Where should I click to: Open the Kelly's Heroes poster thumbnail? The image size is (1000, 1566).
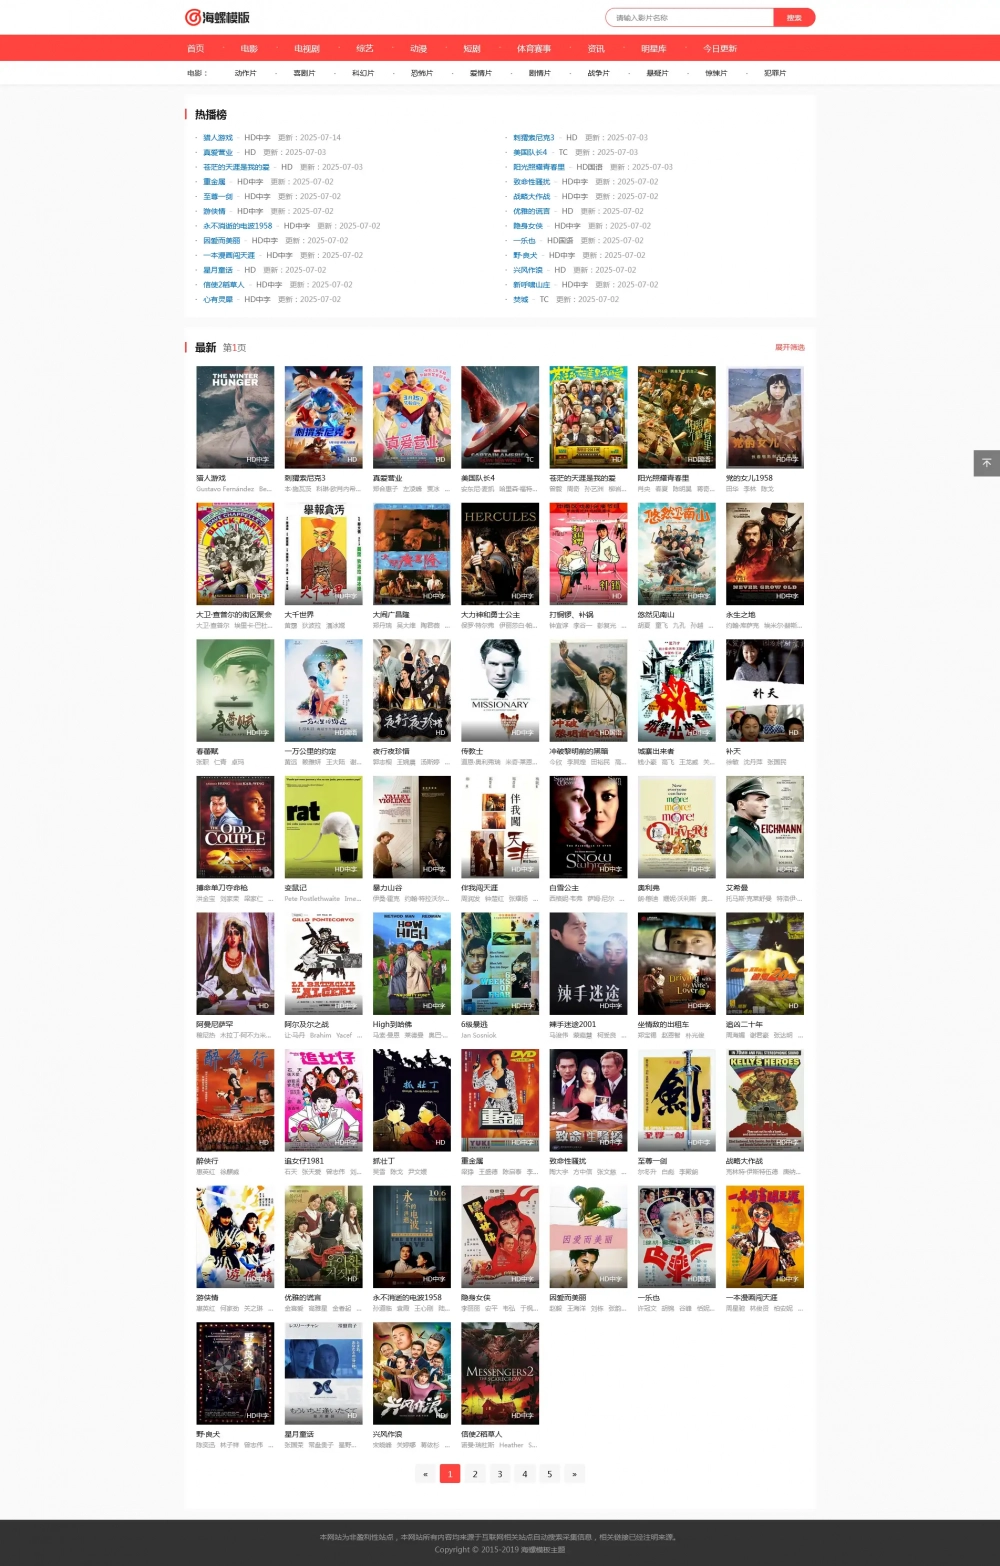765,1100
